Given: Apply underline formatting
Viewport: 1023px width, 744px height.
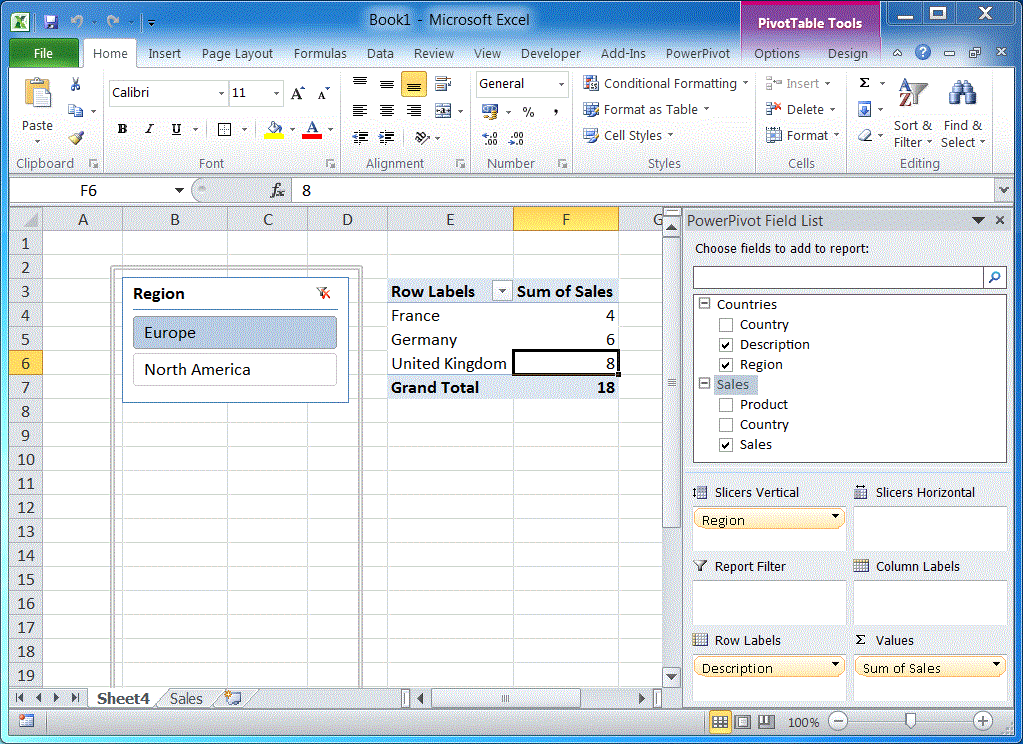Looking at the screenshot, I should 176,129.
